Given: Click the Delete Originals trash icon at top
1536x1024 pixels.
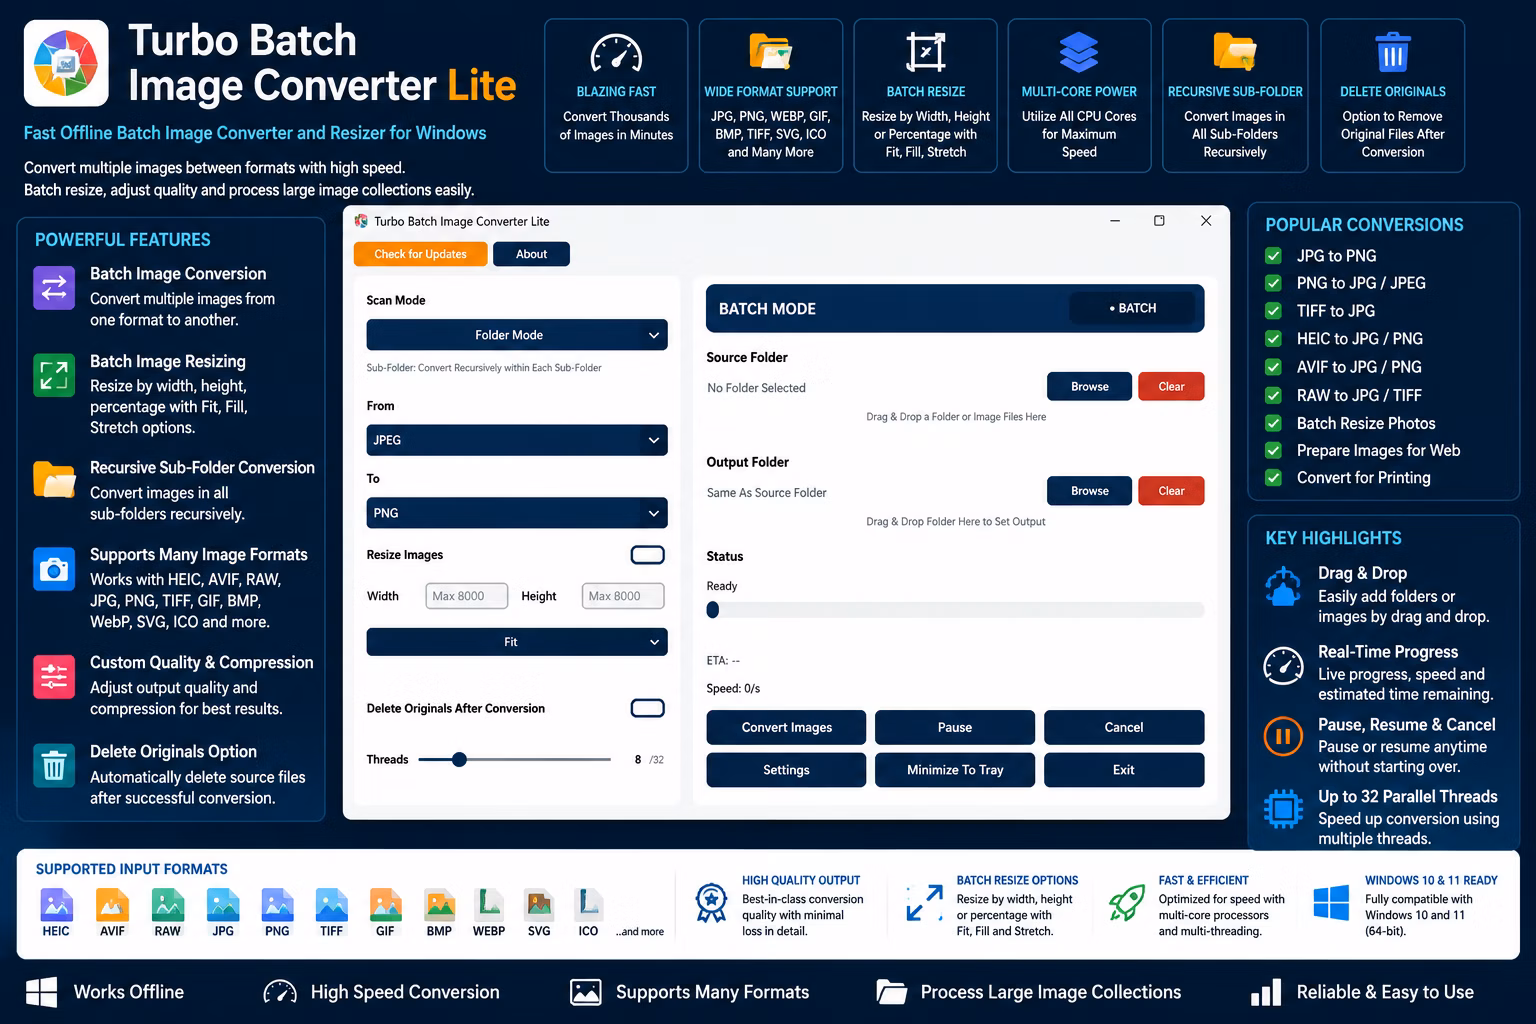Looking at the screenshot, I should (1392, 52).
